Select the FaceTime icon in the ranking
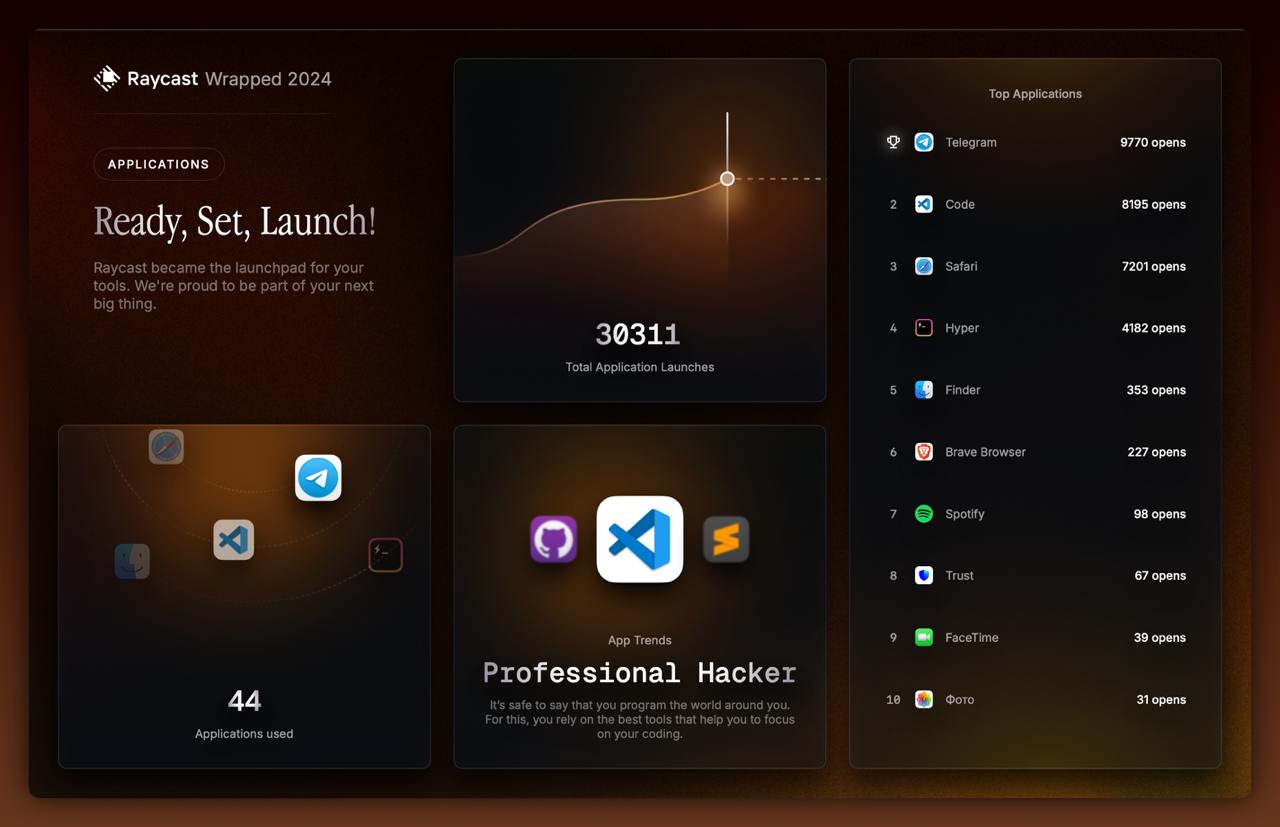Screen dimensions: 1280x827 pyautogui.click(x=924, y=638)
